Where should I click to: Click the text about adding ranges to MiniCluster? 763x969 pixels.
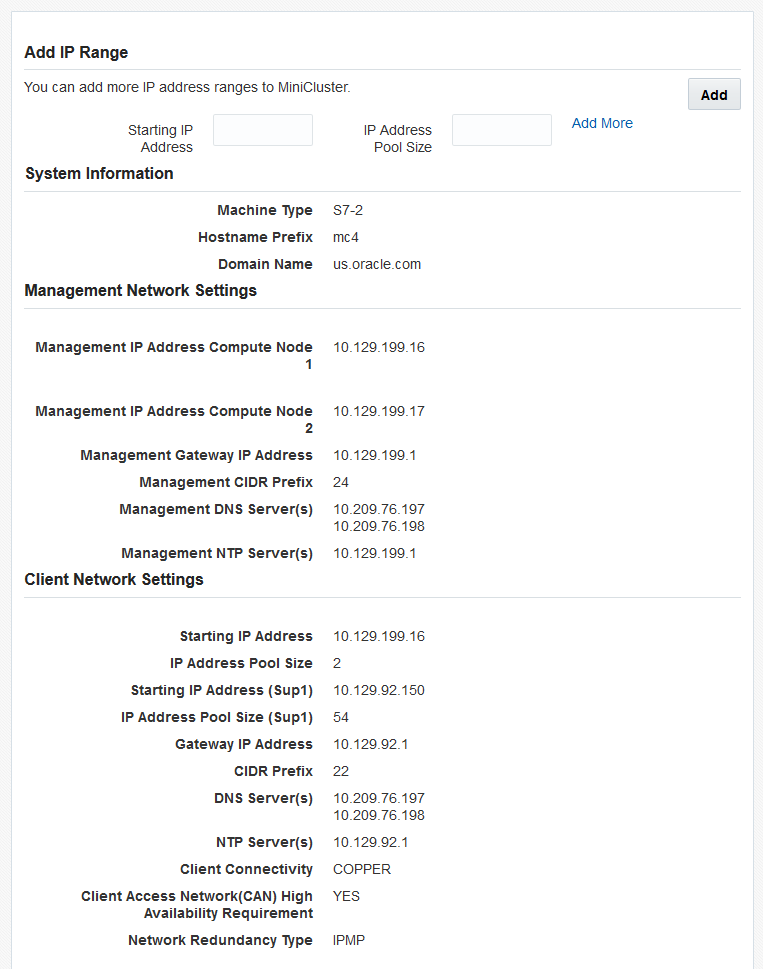coord(187,88)
